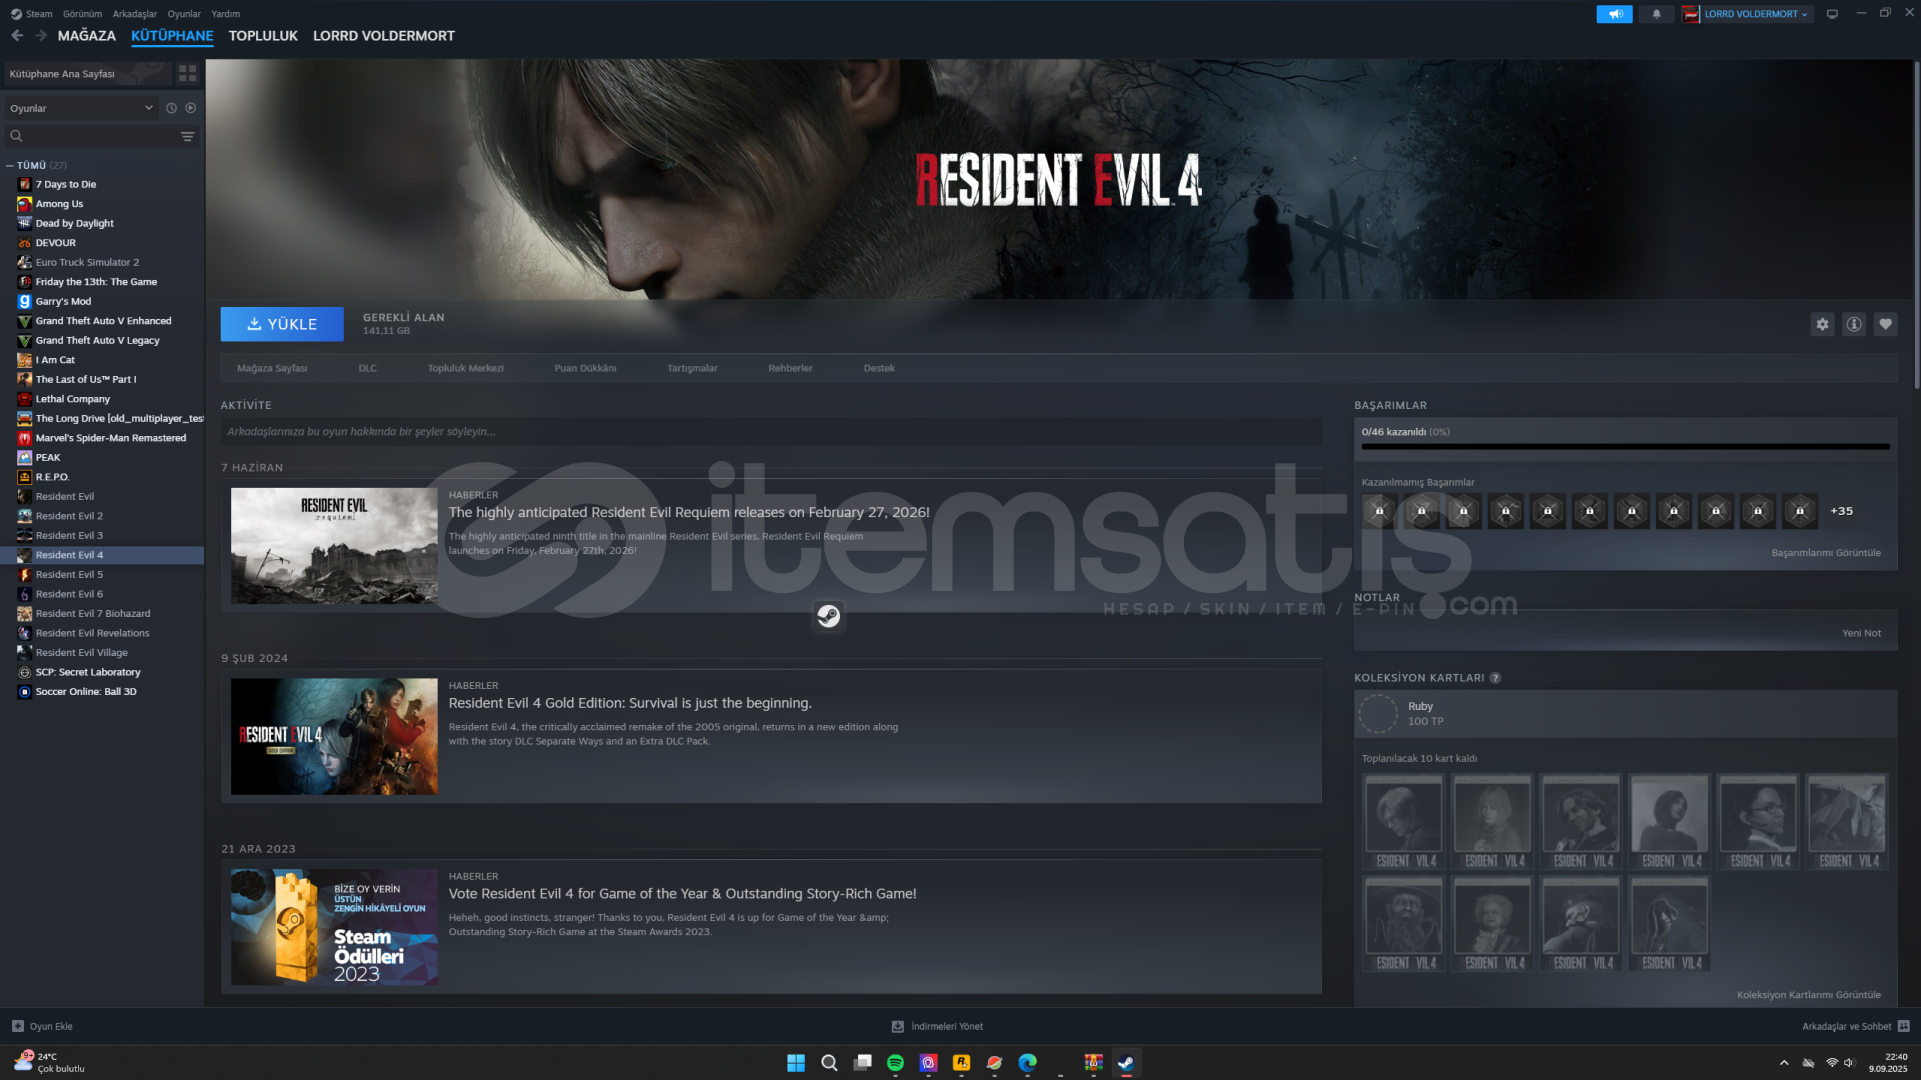This screenshot has width=1921, height=1080.
Task: Go forward with the right arrow
Action: 41,35
